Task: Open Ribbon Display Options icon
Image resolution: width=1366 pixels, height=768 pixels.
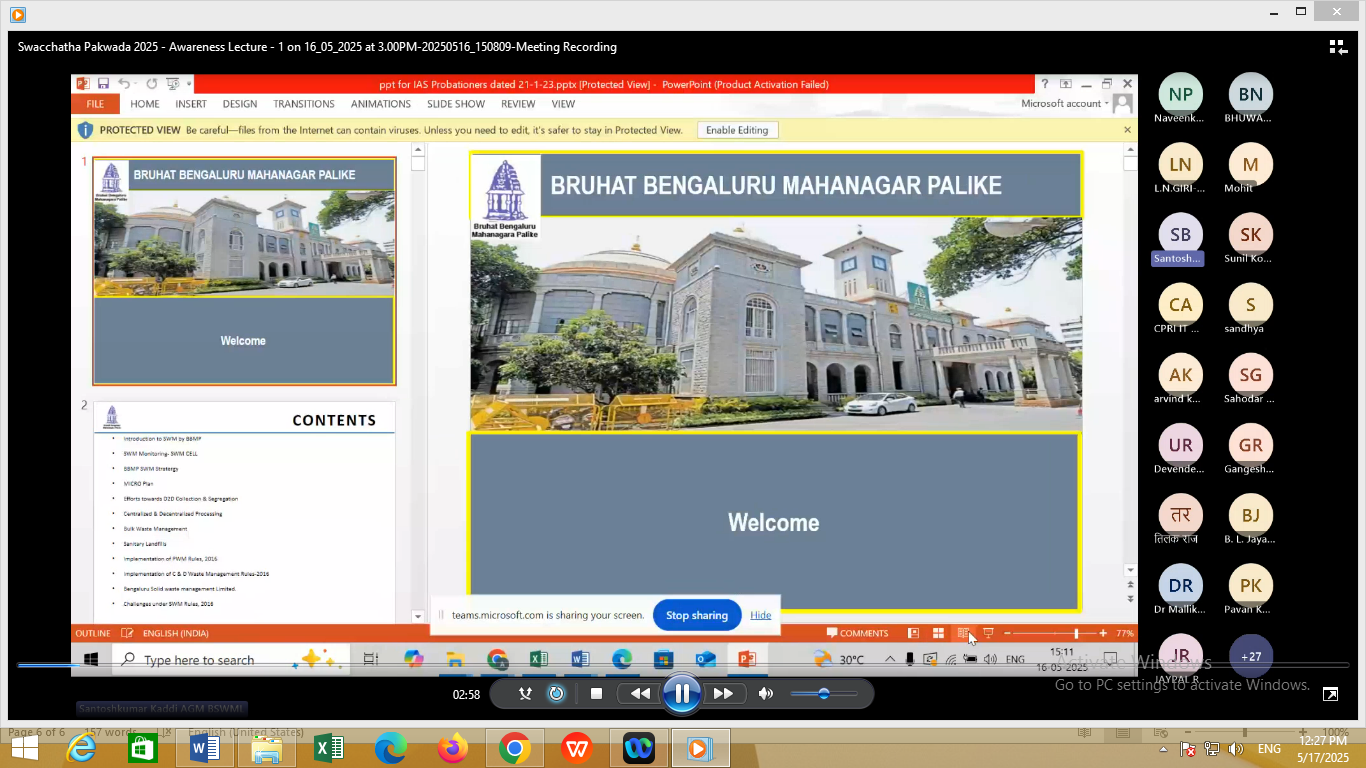Action: (1066, 84)
